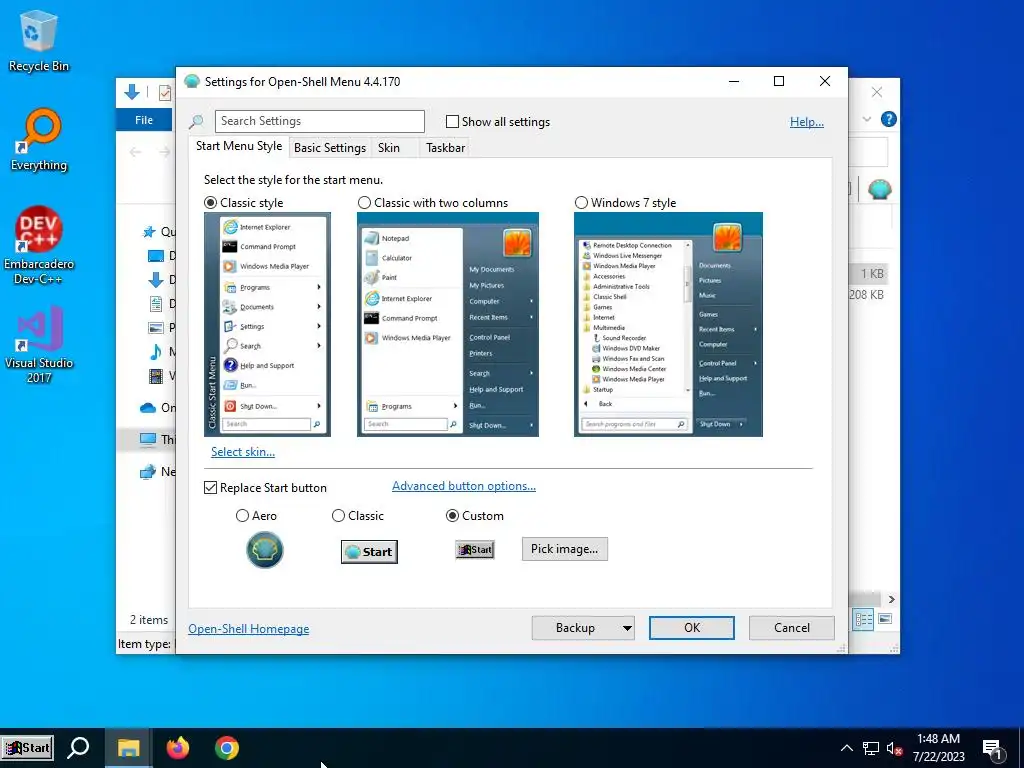Screen dimensions: 1024x768
Task: Click the Cancel button
Action: tap(792, 628)
